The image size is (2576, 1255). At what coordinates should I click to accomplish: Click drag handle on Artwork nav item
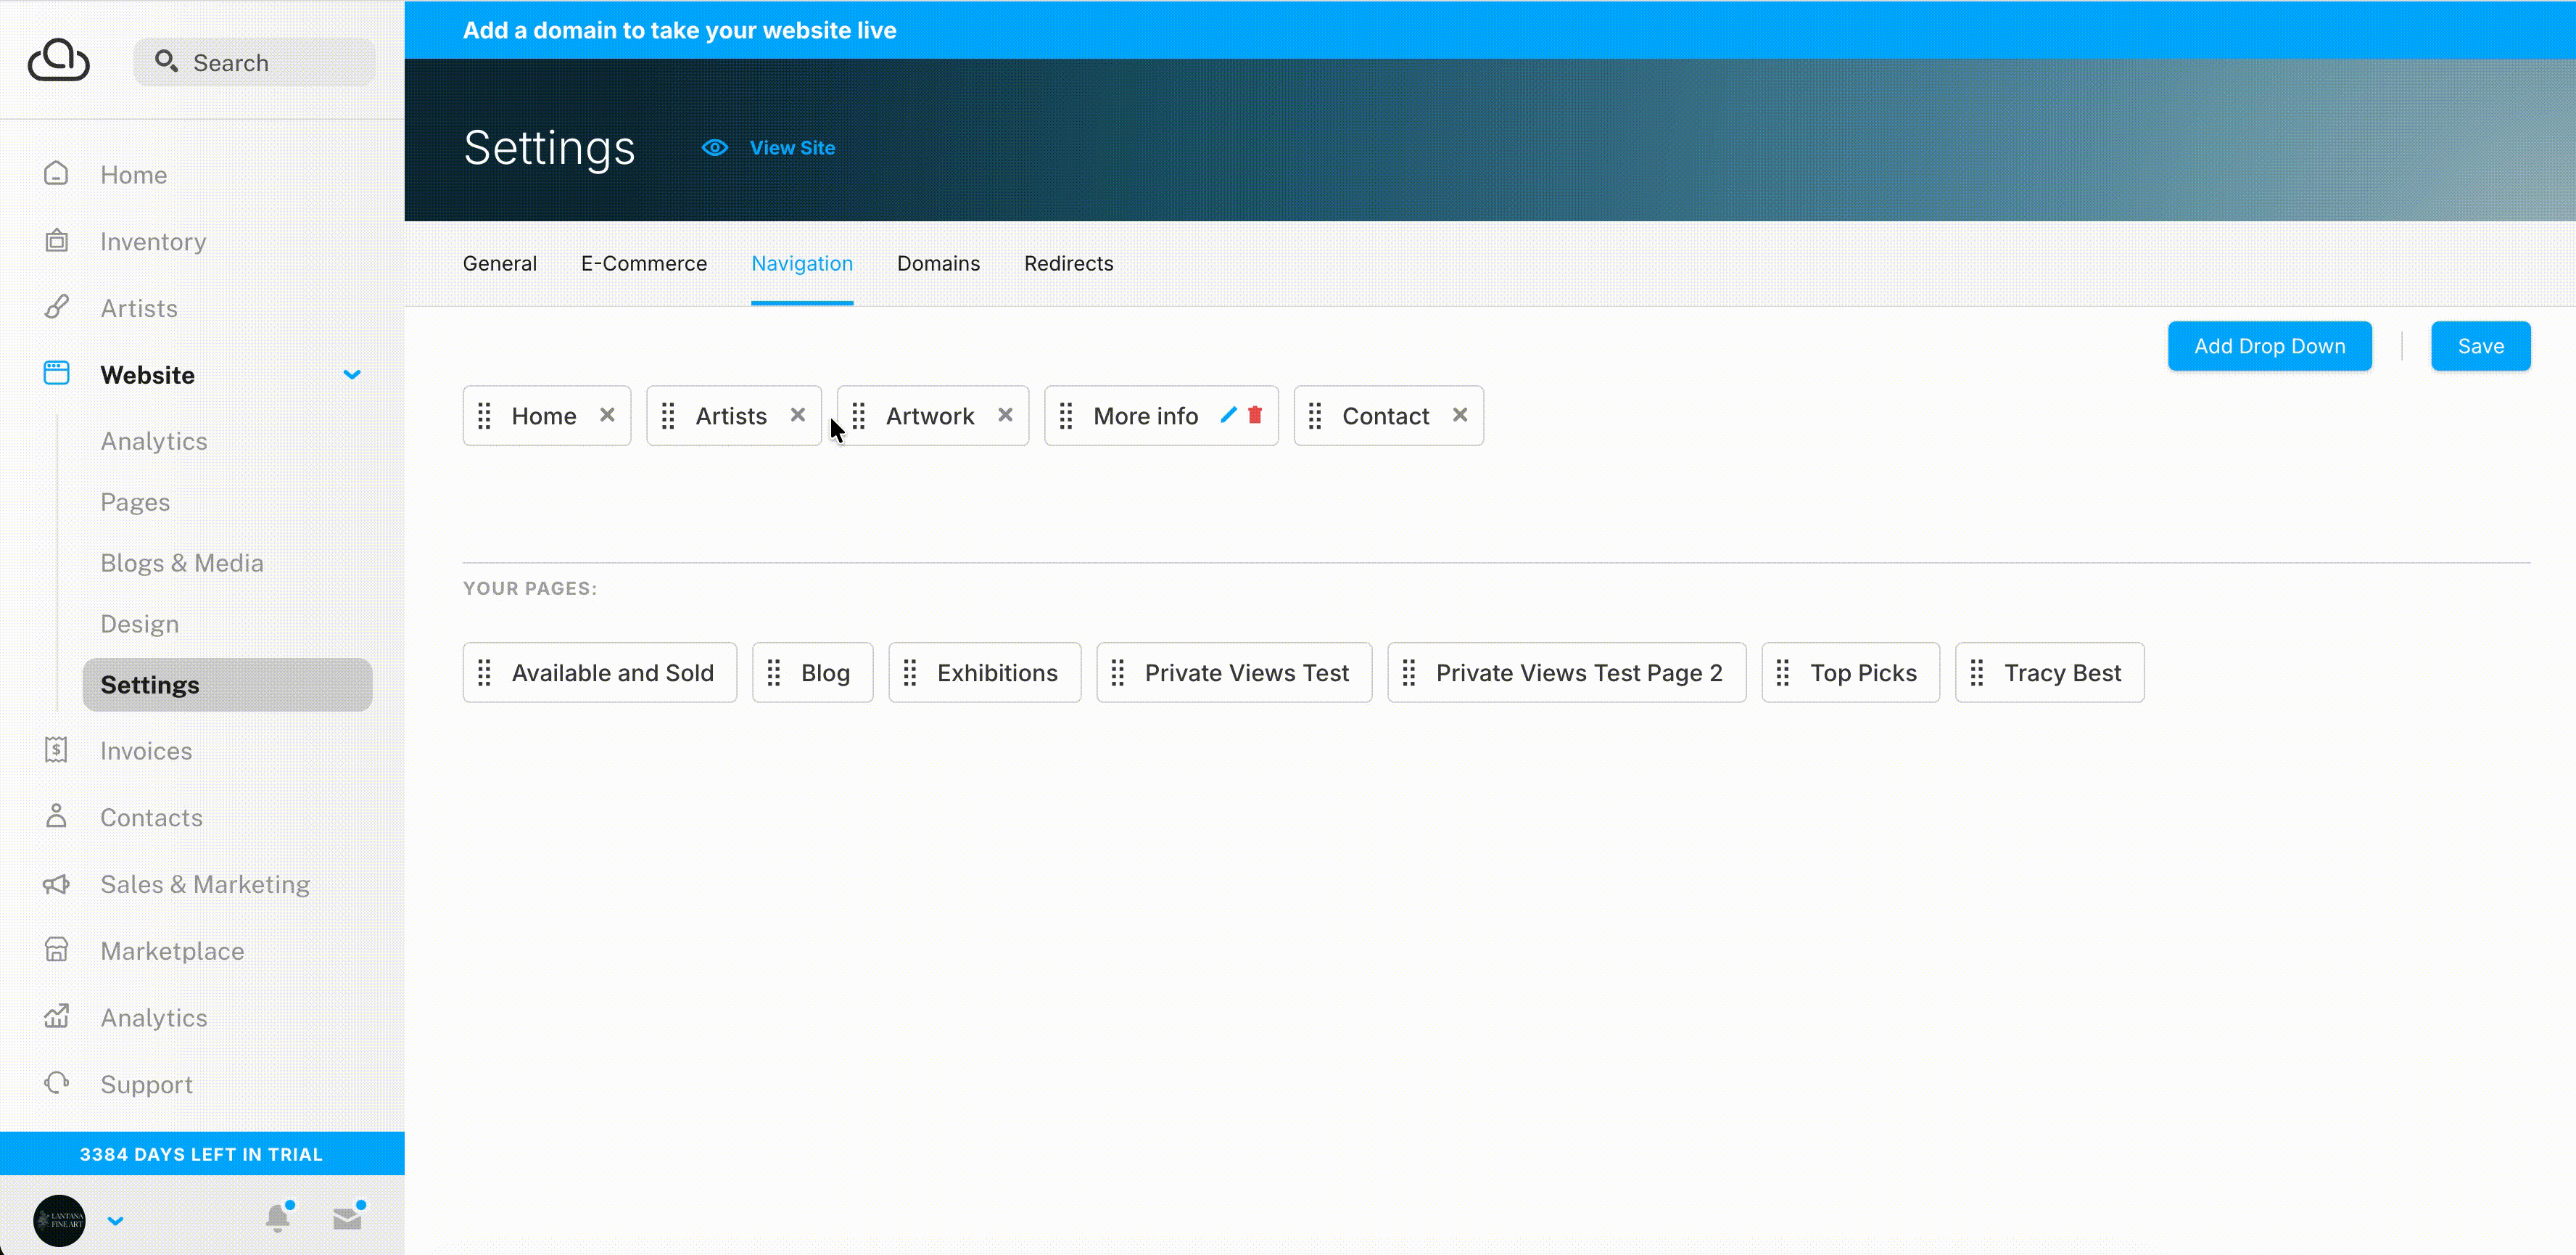click(858, 416)
